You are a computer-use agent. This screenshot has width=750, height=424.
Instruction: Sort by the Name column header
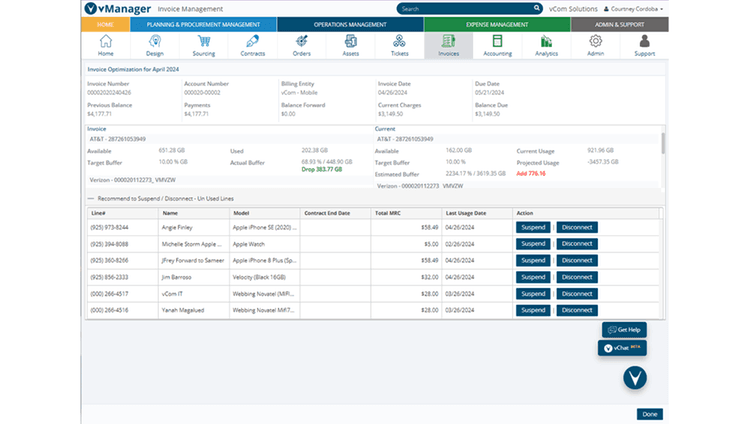[193, 213]
